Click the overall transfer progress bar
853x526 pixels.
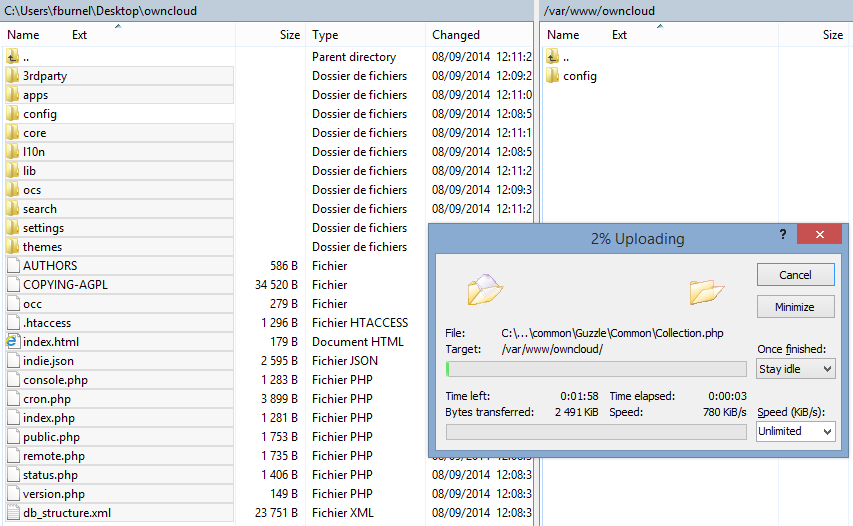tap(596, 432)
